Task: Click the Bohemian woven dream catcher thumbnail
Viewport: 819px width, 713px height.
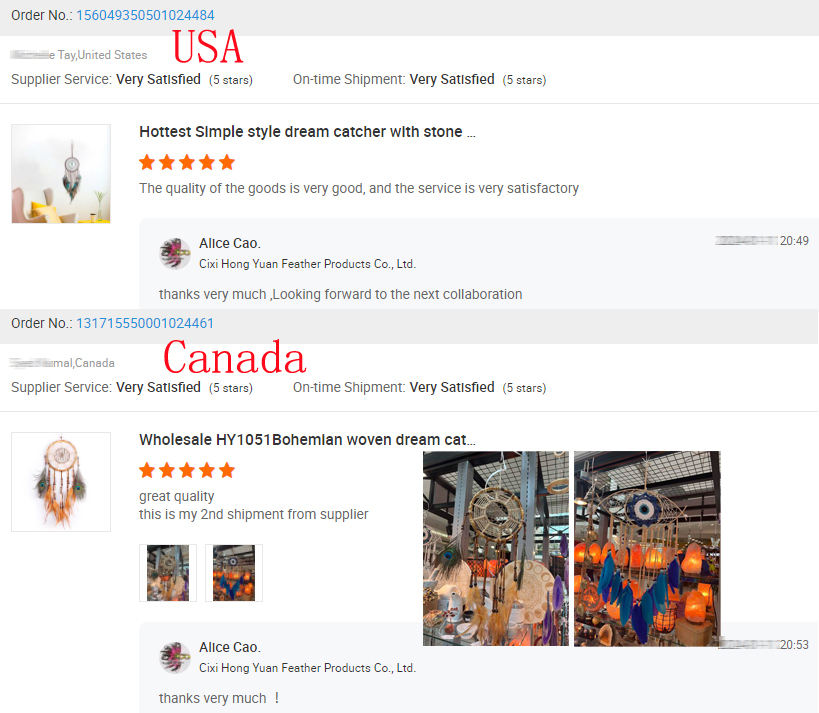Action: pyautogui.click(x=61, y=482)
